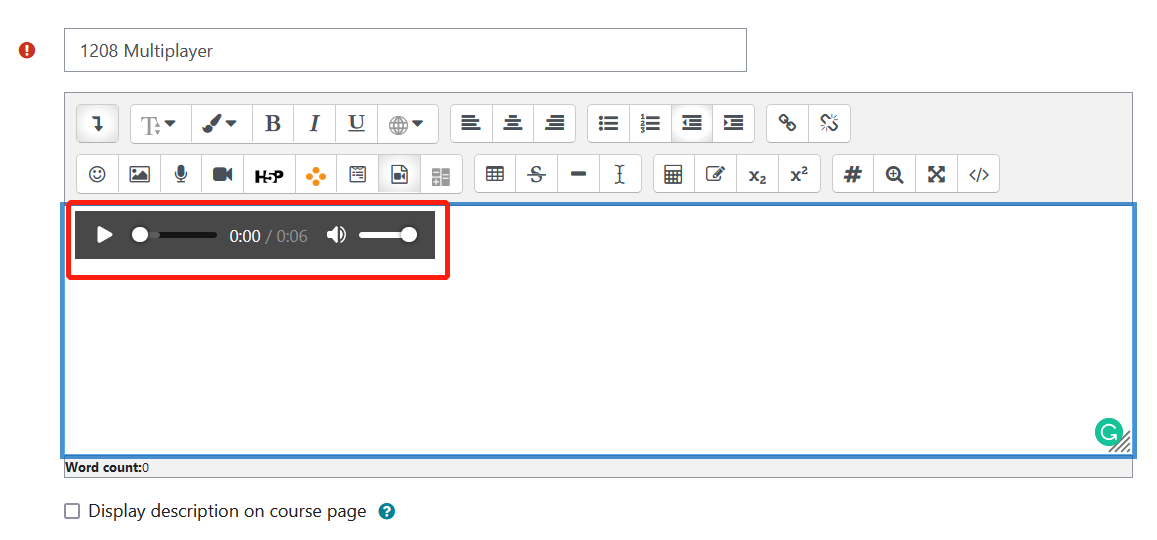Record video with the camera icon

coord(223,174)
